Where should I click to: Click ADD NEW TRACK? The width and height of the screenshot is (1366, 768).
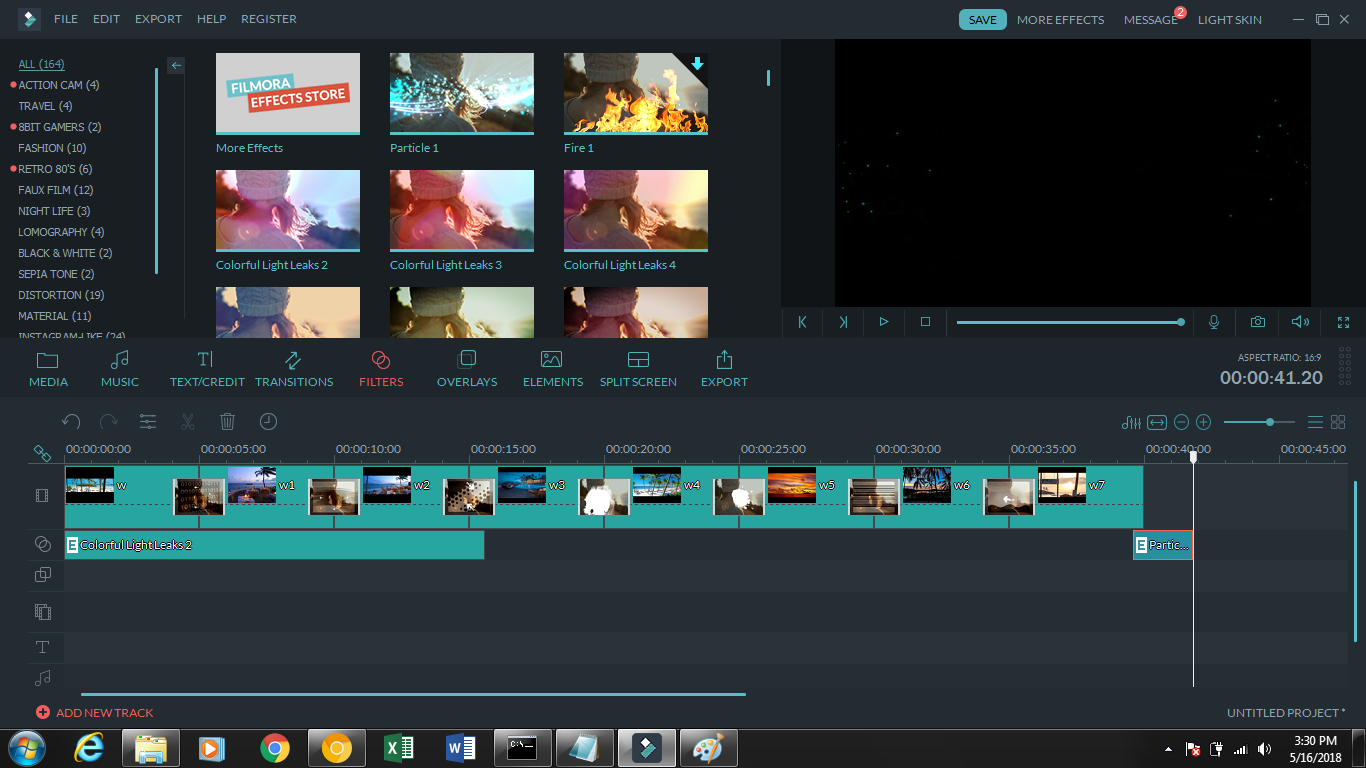coord(95,713)
